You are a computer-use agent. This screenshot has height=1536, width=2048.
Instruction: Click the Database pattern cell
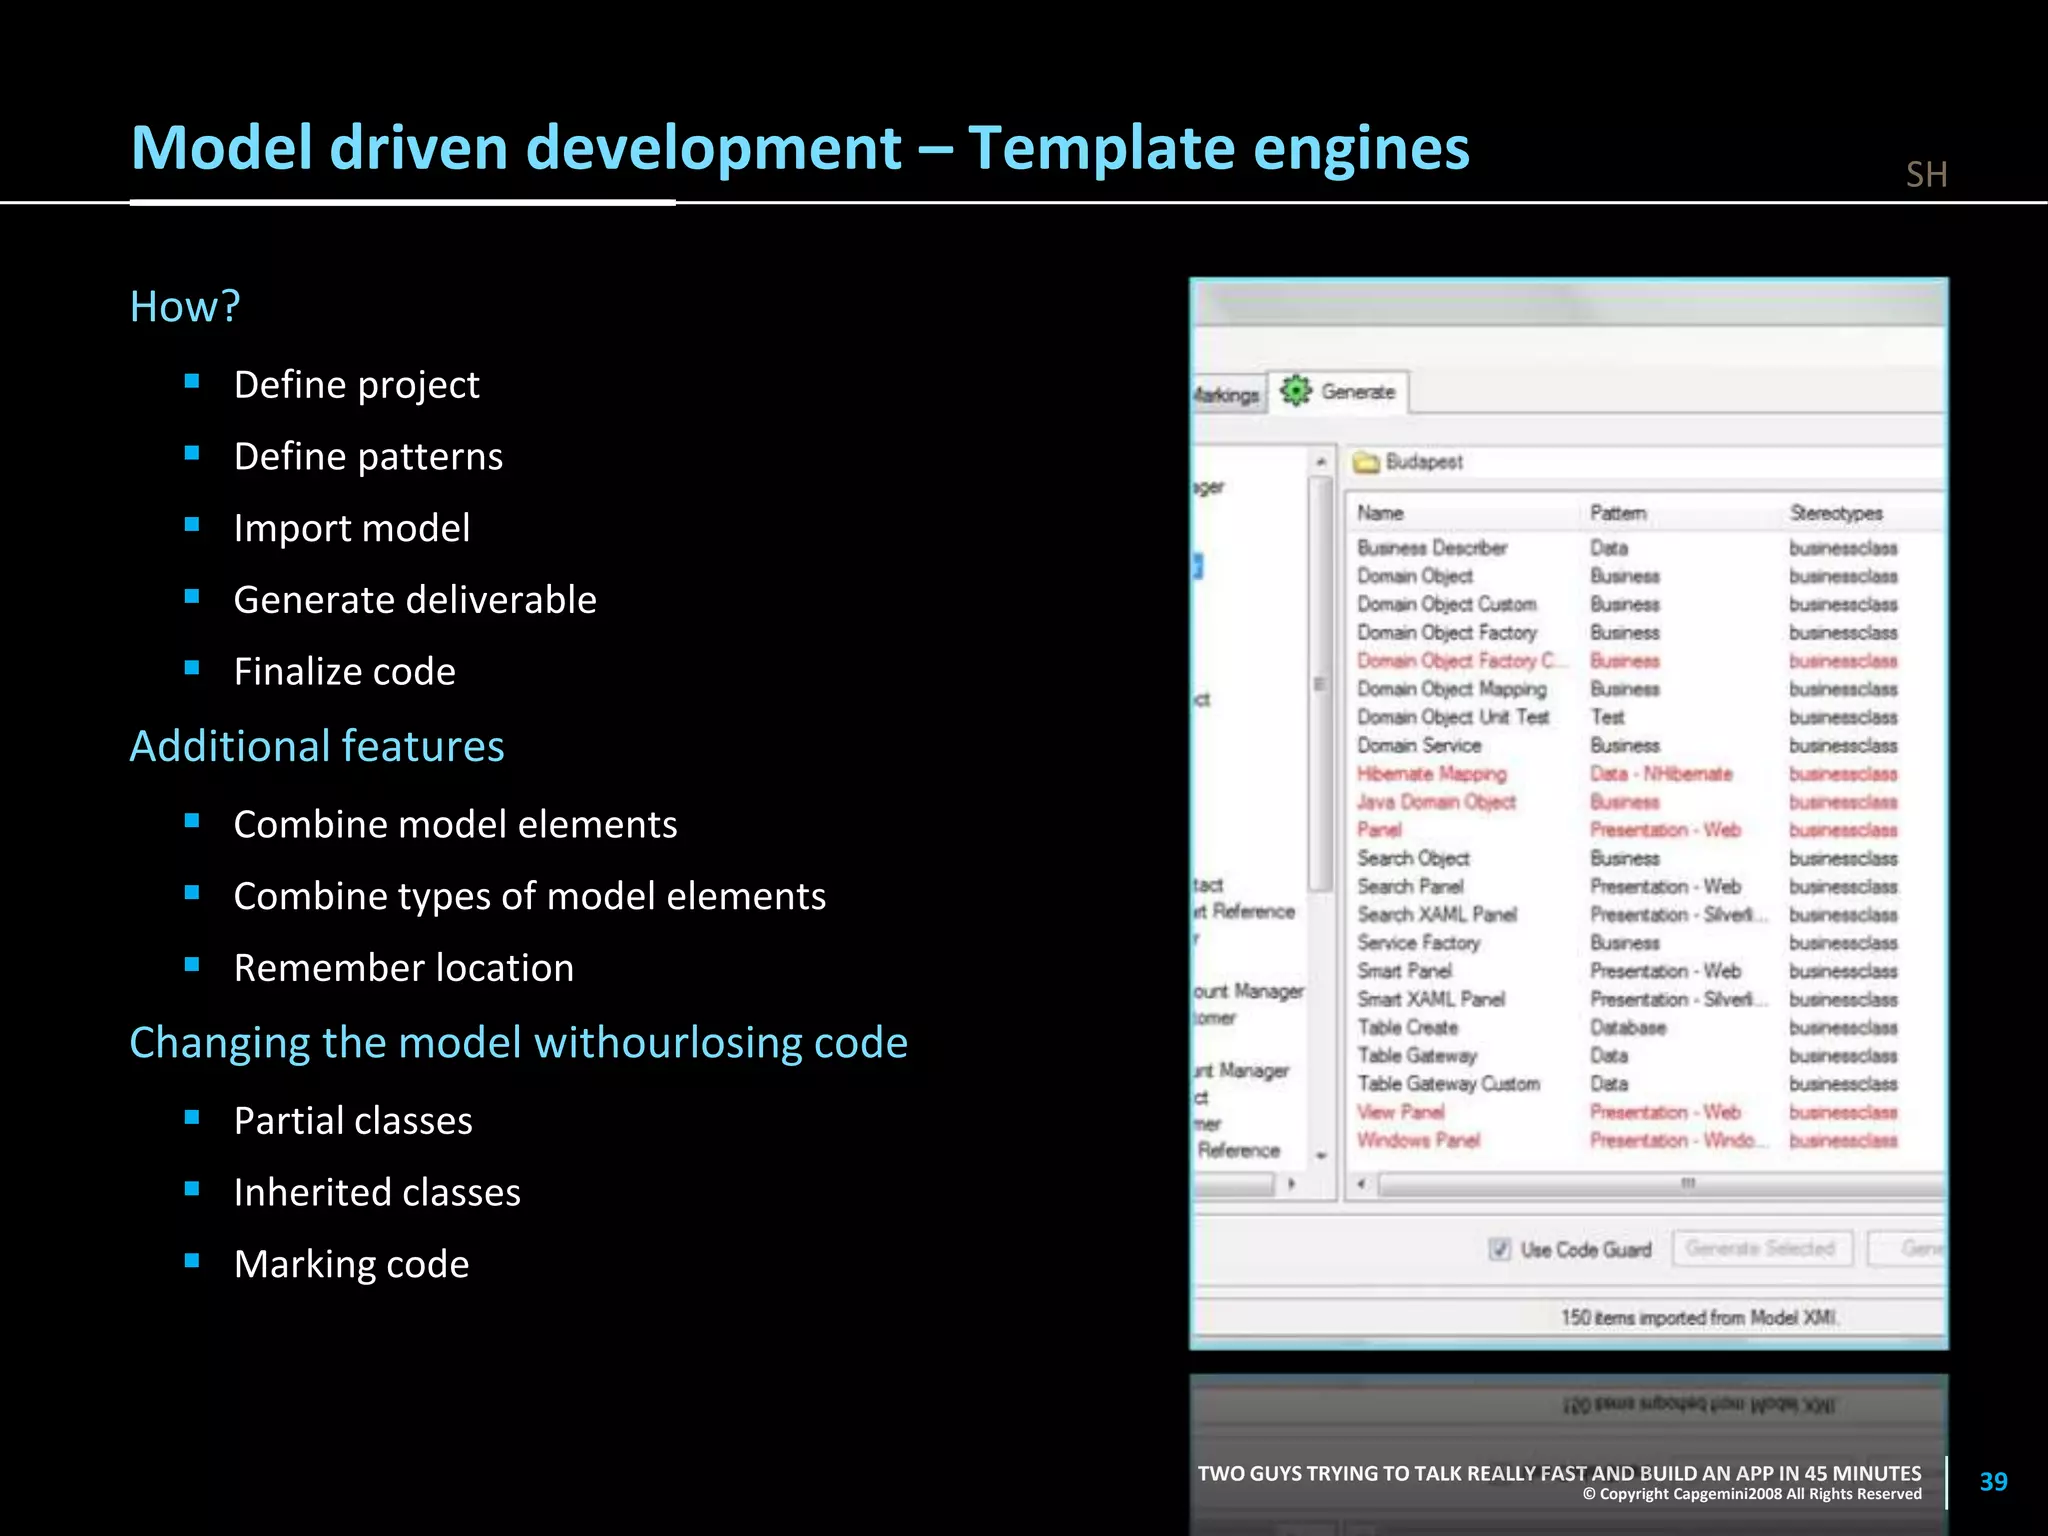point(1628,1027)
